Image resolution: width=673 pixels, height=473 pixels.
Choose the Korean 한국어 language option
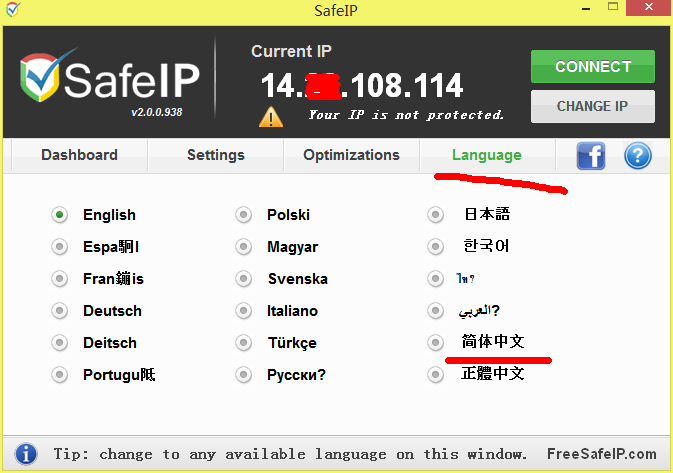435,247
